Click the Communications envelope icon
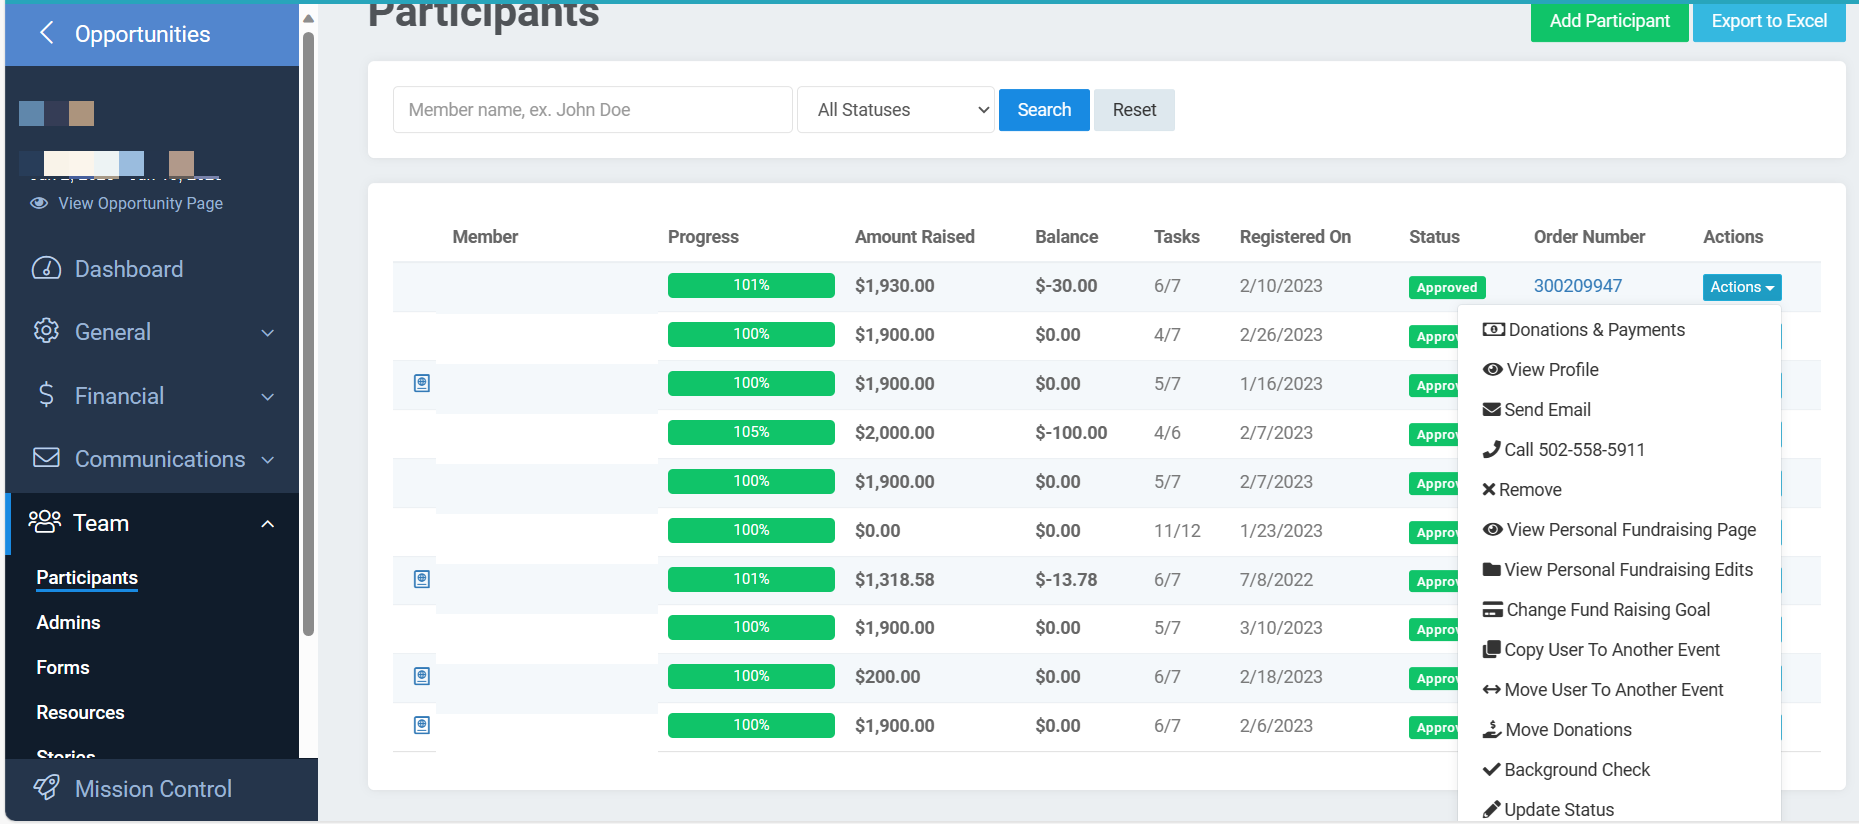Screen dimensions: 1859x824 pos(46,458)
